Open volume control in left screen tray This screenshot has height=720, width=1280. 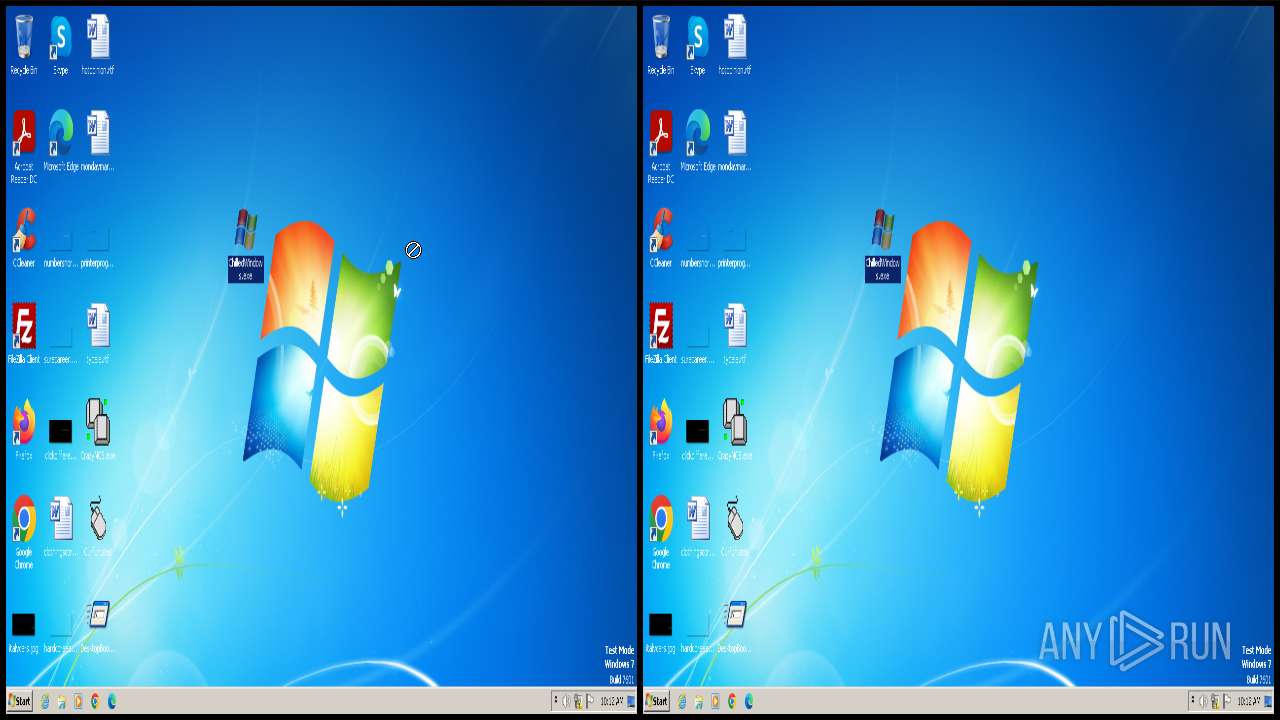[566, 701]
